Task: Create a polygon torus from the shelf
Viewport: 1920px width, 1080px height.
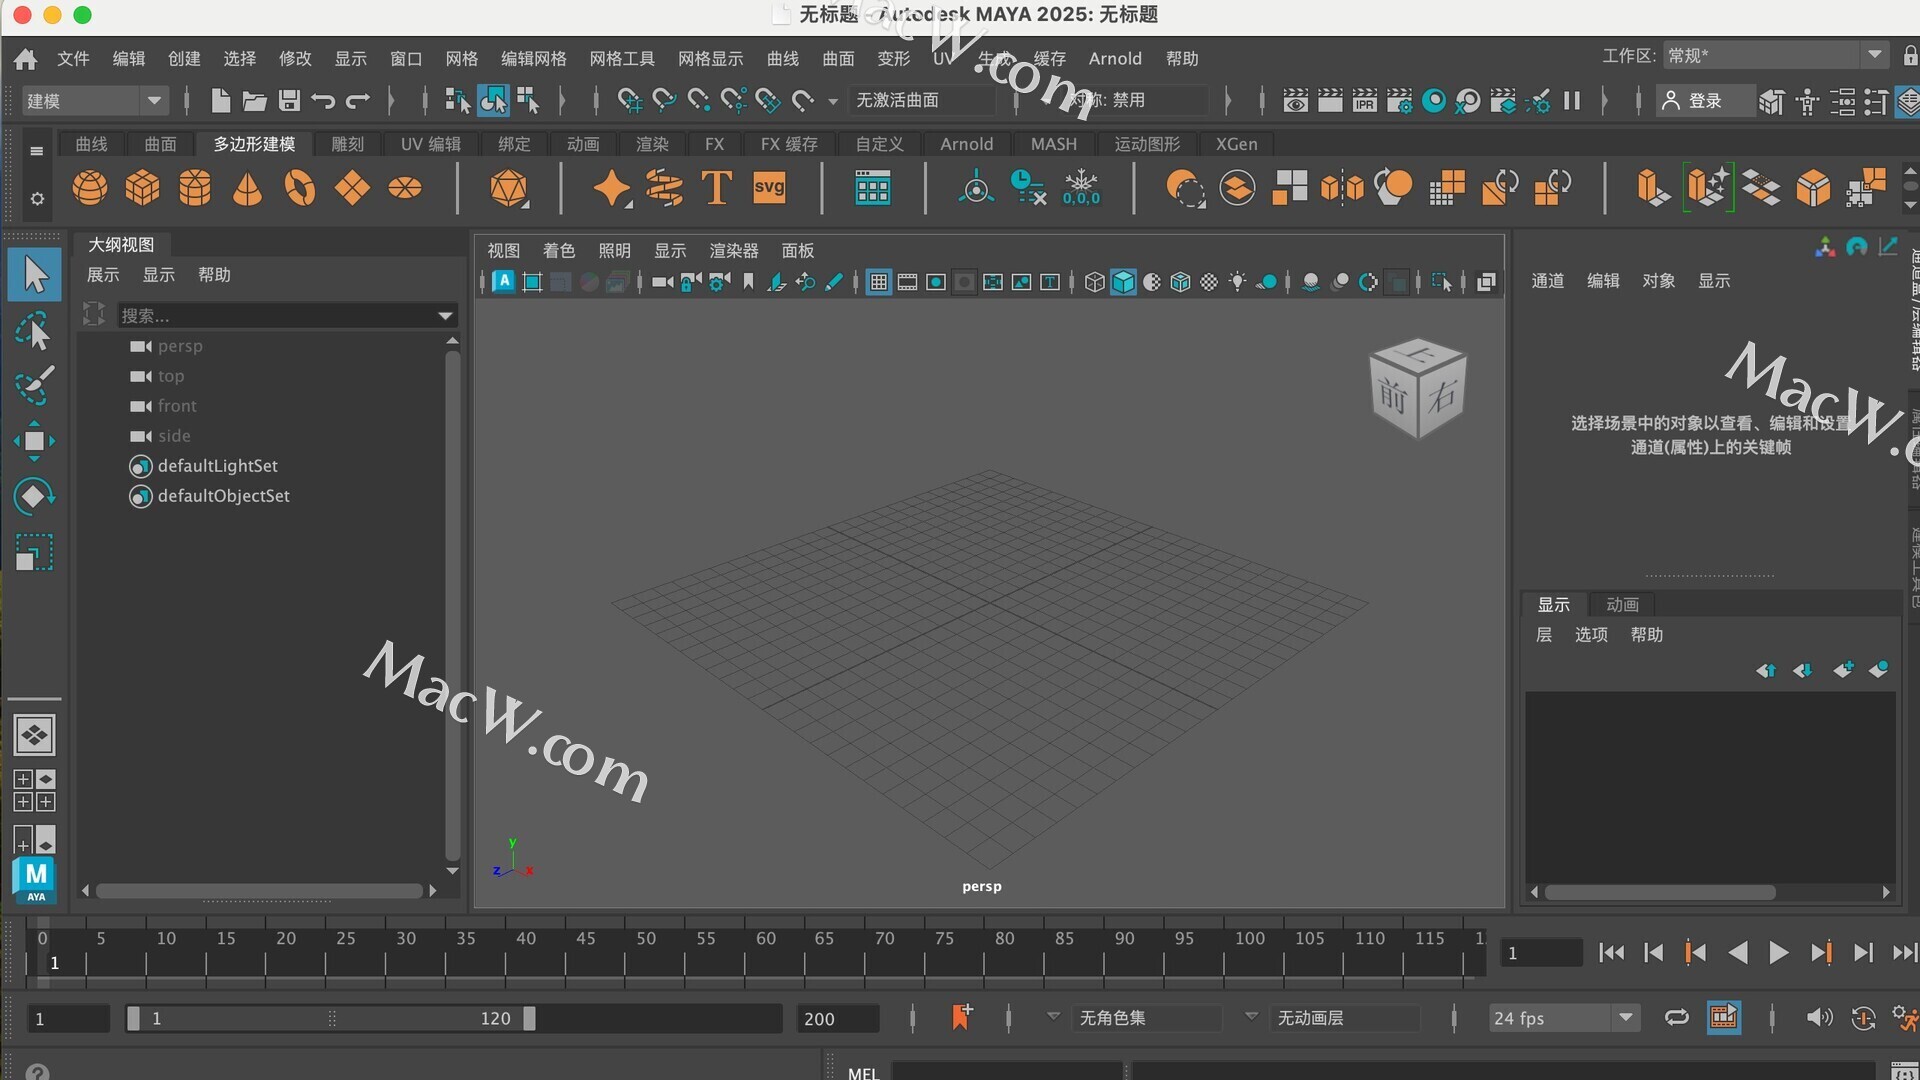Action: pos(300,188)
